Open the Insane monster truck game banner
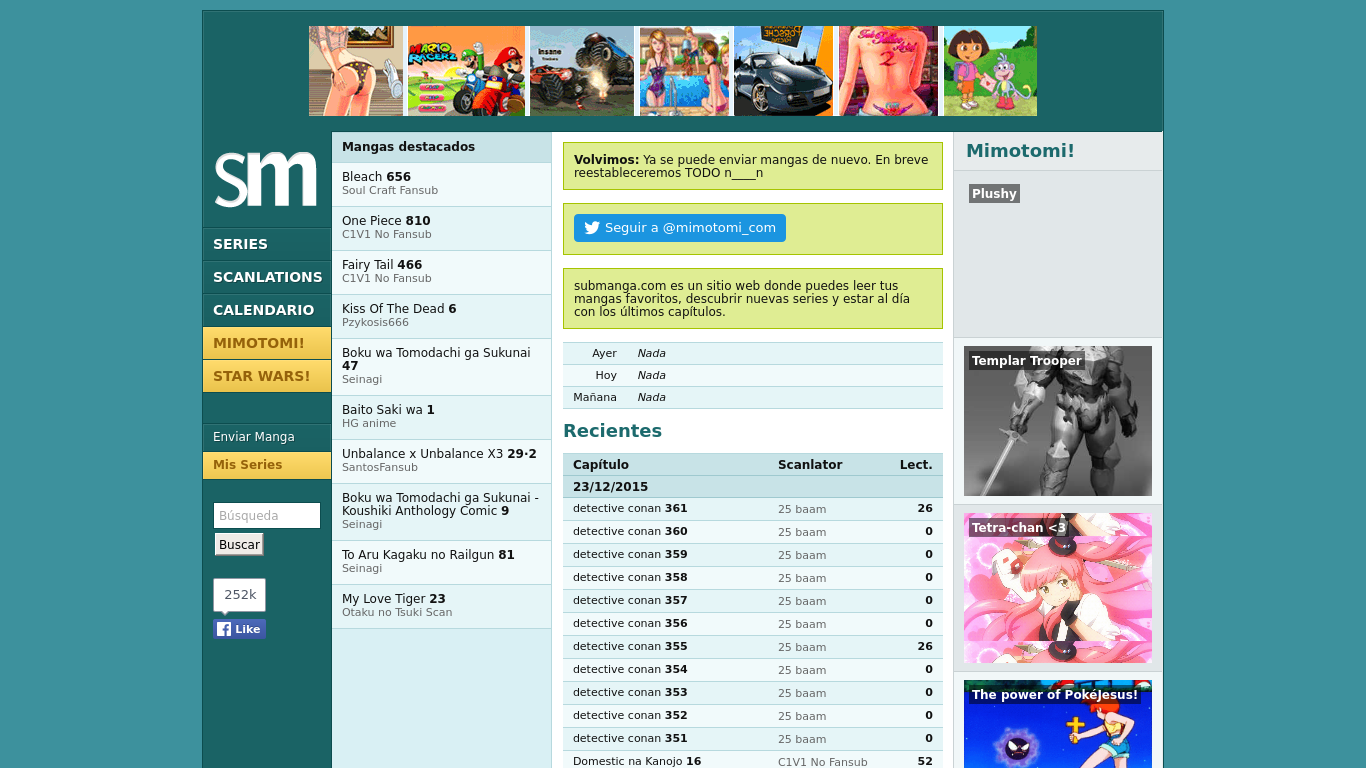The height and width of the screenshot is (768, 1366). tap(581, 71)
